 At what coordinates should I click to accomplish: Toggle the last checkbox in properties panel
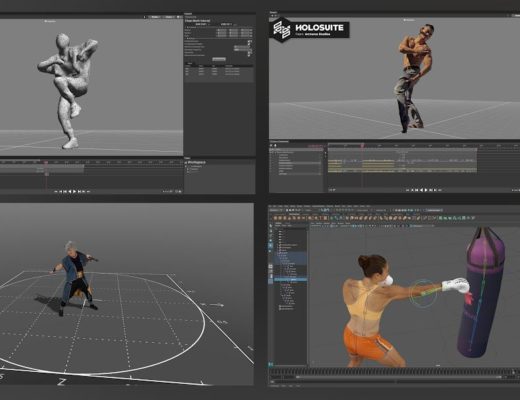pos(249,55)
